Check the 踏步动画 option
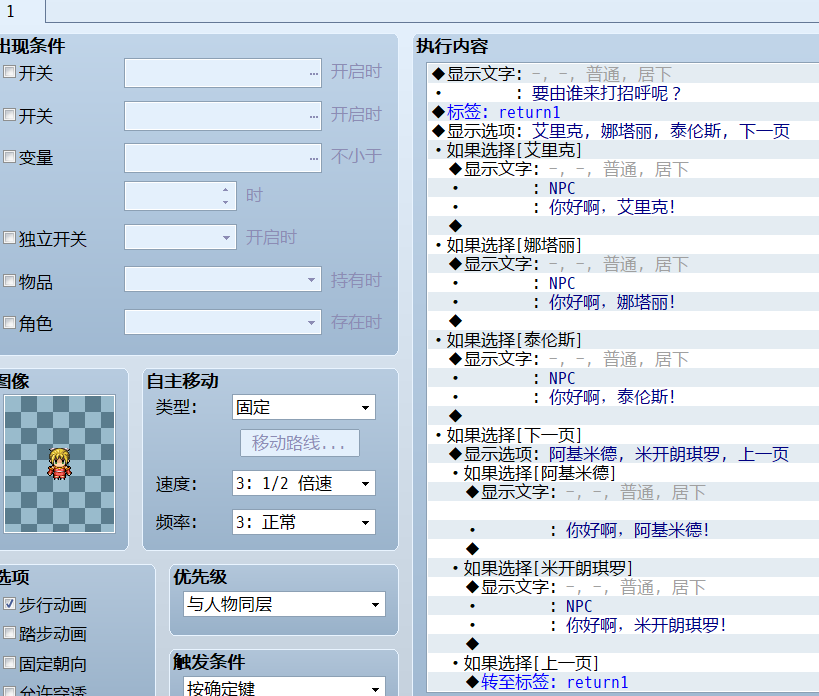Image resolution: width=819 pixels, height=696 pixels. pyautogui.click(x=9, y=633)
